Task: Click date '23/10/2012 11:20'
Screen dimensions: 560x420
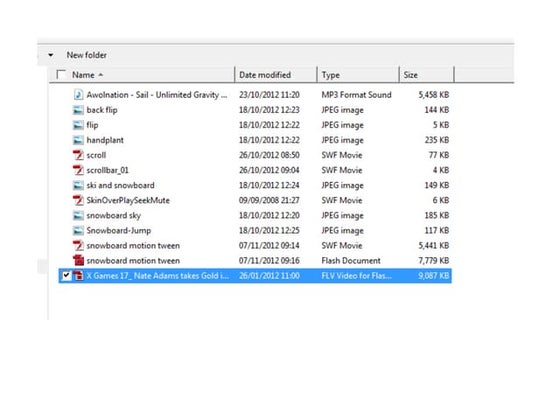Action: 269,95
